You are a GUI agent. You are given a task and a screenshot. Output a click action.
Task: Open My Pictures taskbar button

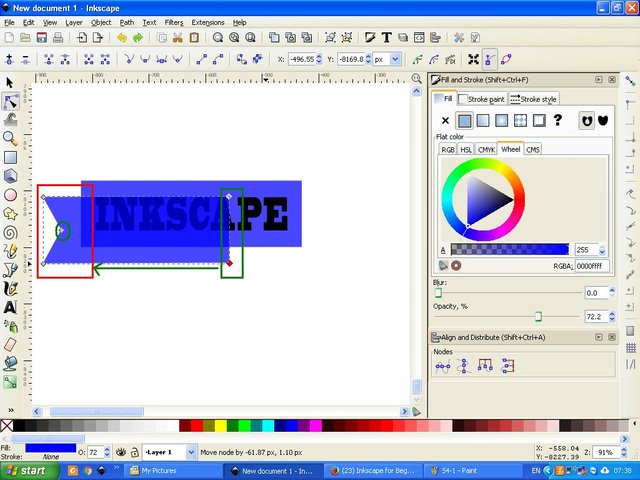(x=173, y=471)
